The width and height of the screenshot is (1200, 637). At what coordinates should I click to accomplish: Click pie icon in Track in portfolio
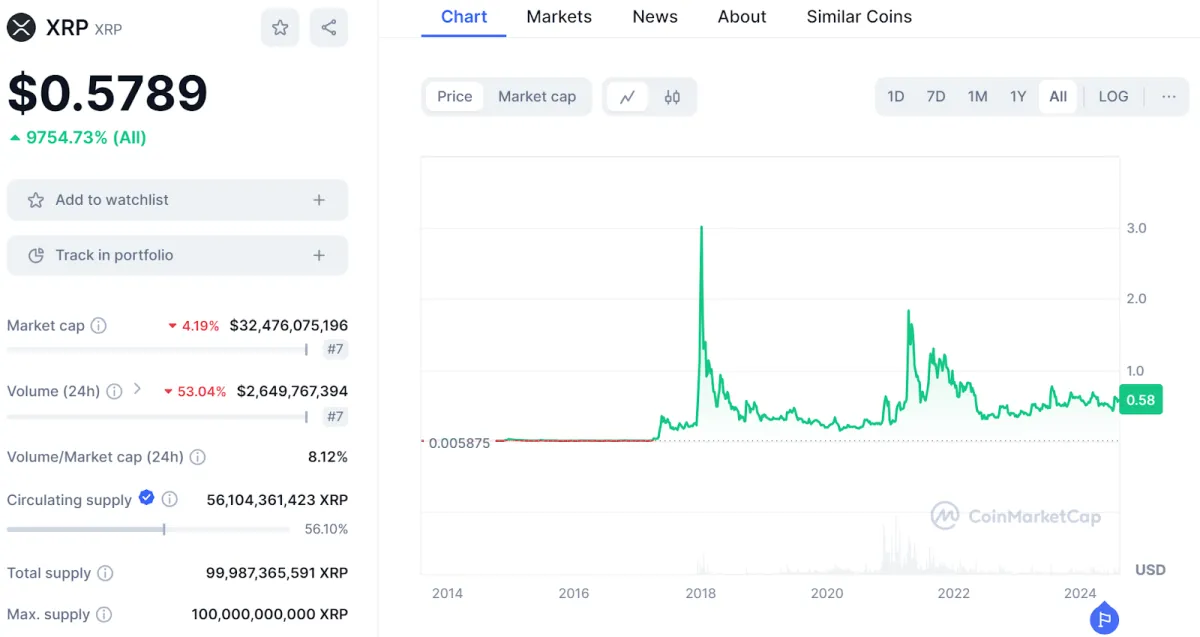pos(36,255)
